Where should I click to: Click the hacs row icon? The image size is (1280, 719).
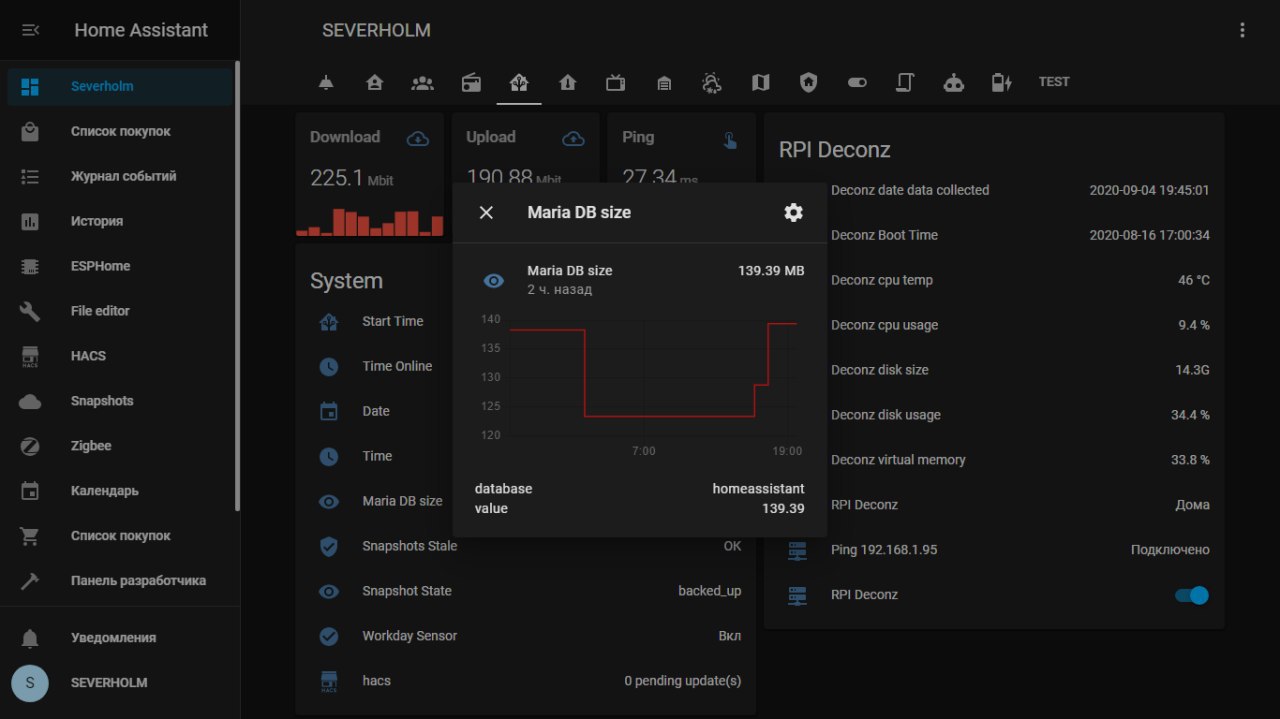tap(329, 682)
